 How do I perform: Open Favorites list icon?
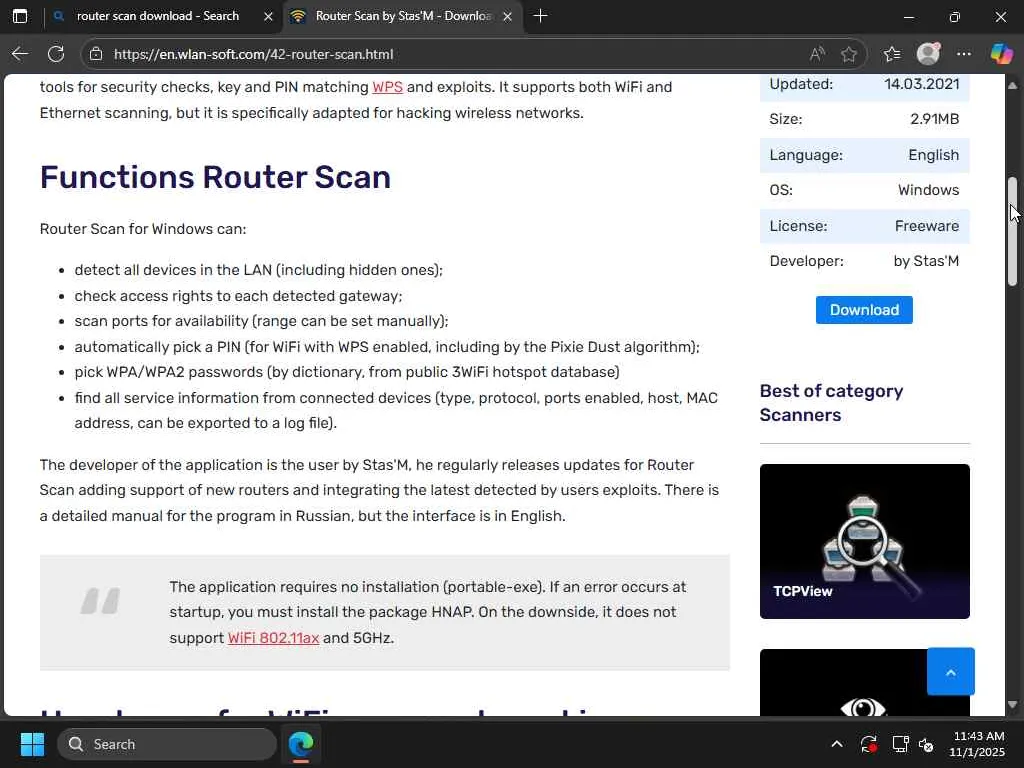[891, 54]
